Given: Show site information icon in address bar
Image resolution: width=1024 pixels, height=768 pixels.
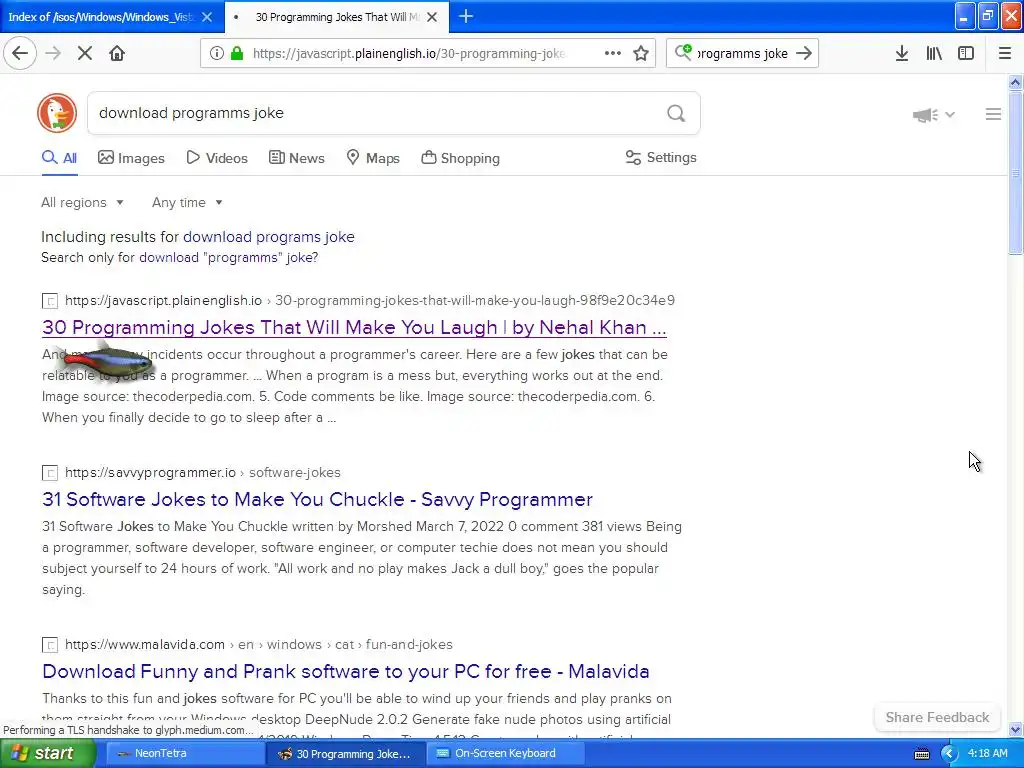Looking at the screenshot, I should (x=217, y=53).
